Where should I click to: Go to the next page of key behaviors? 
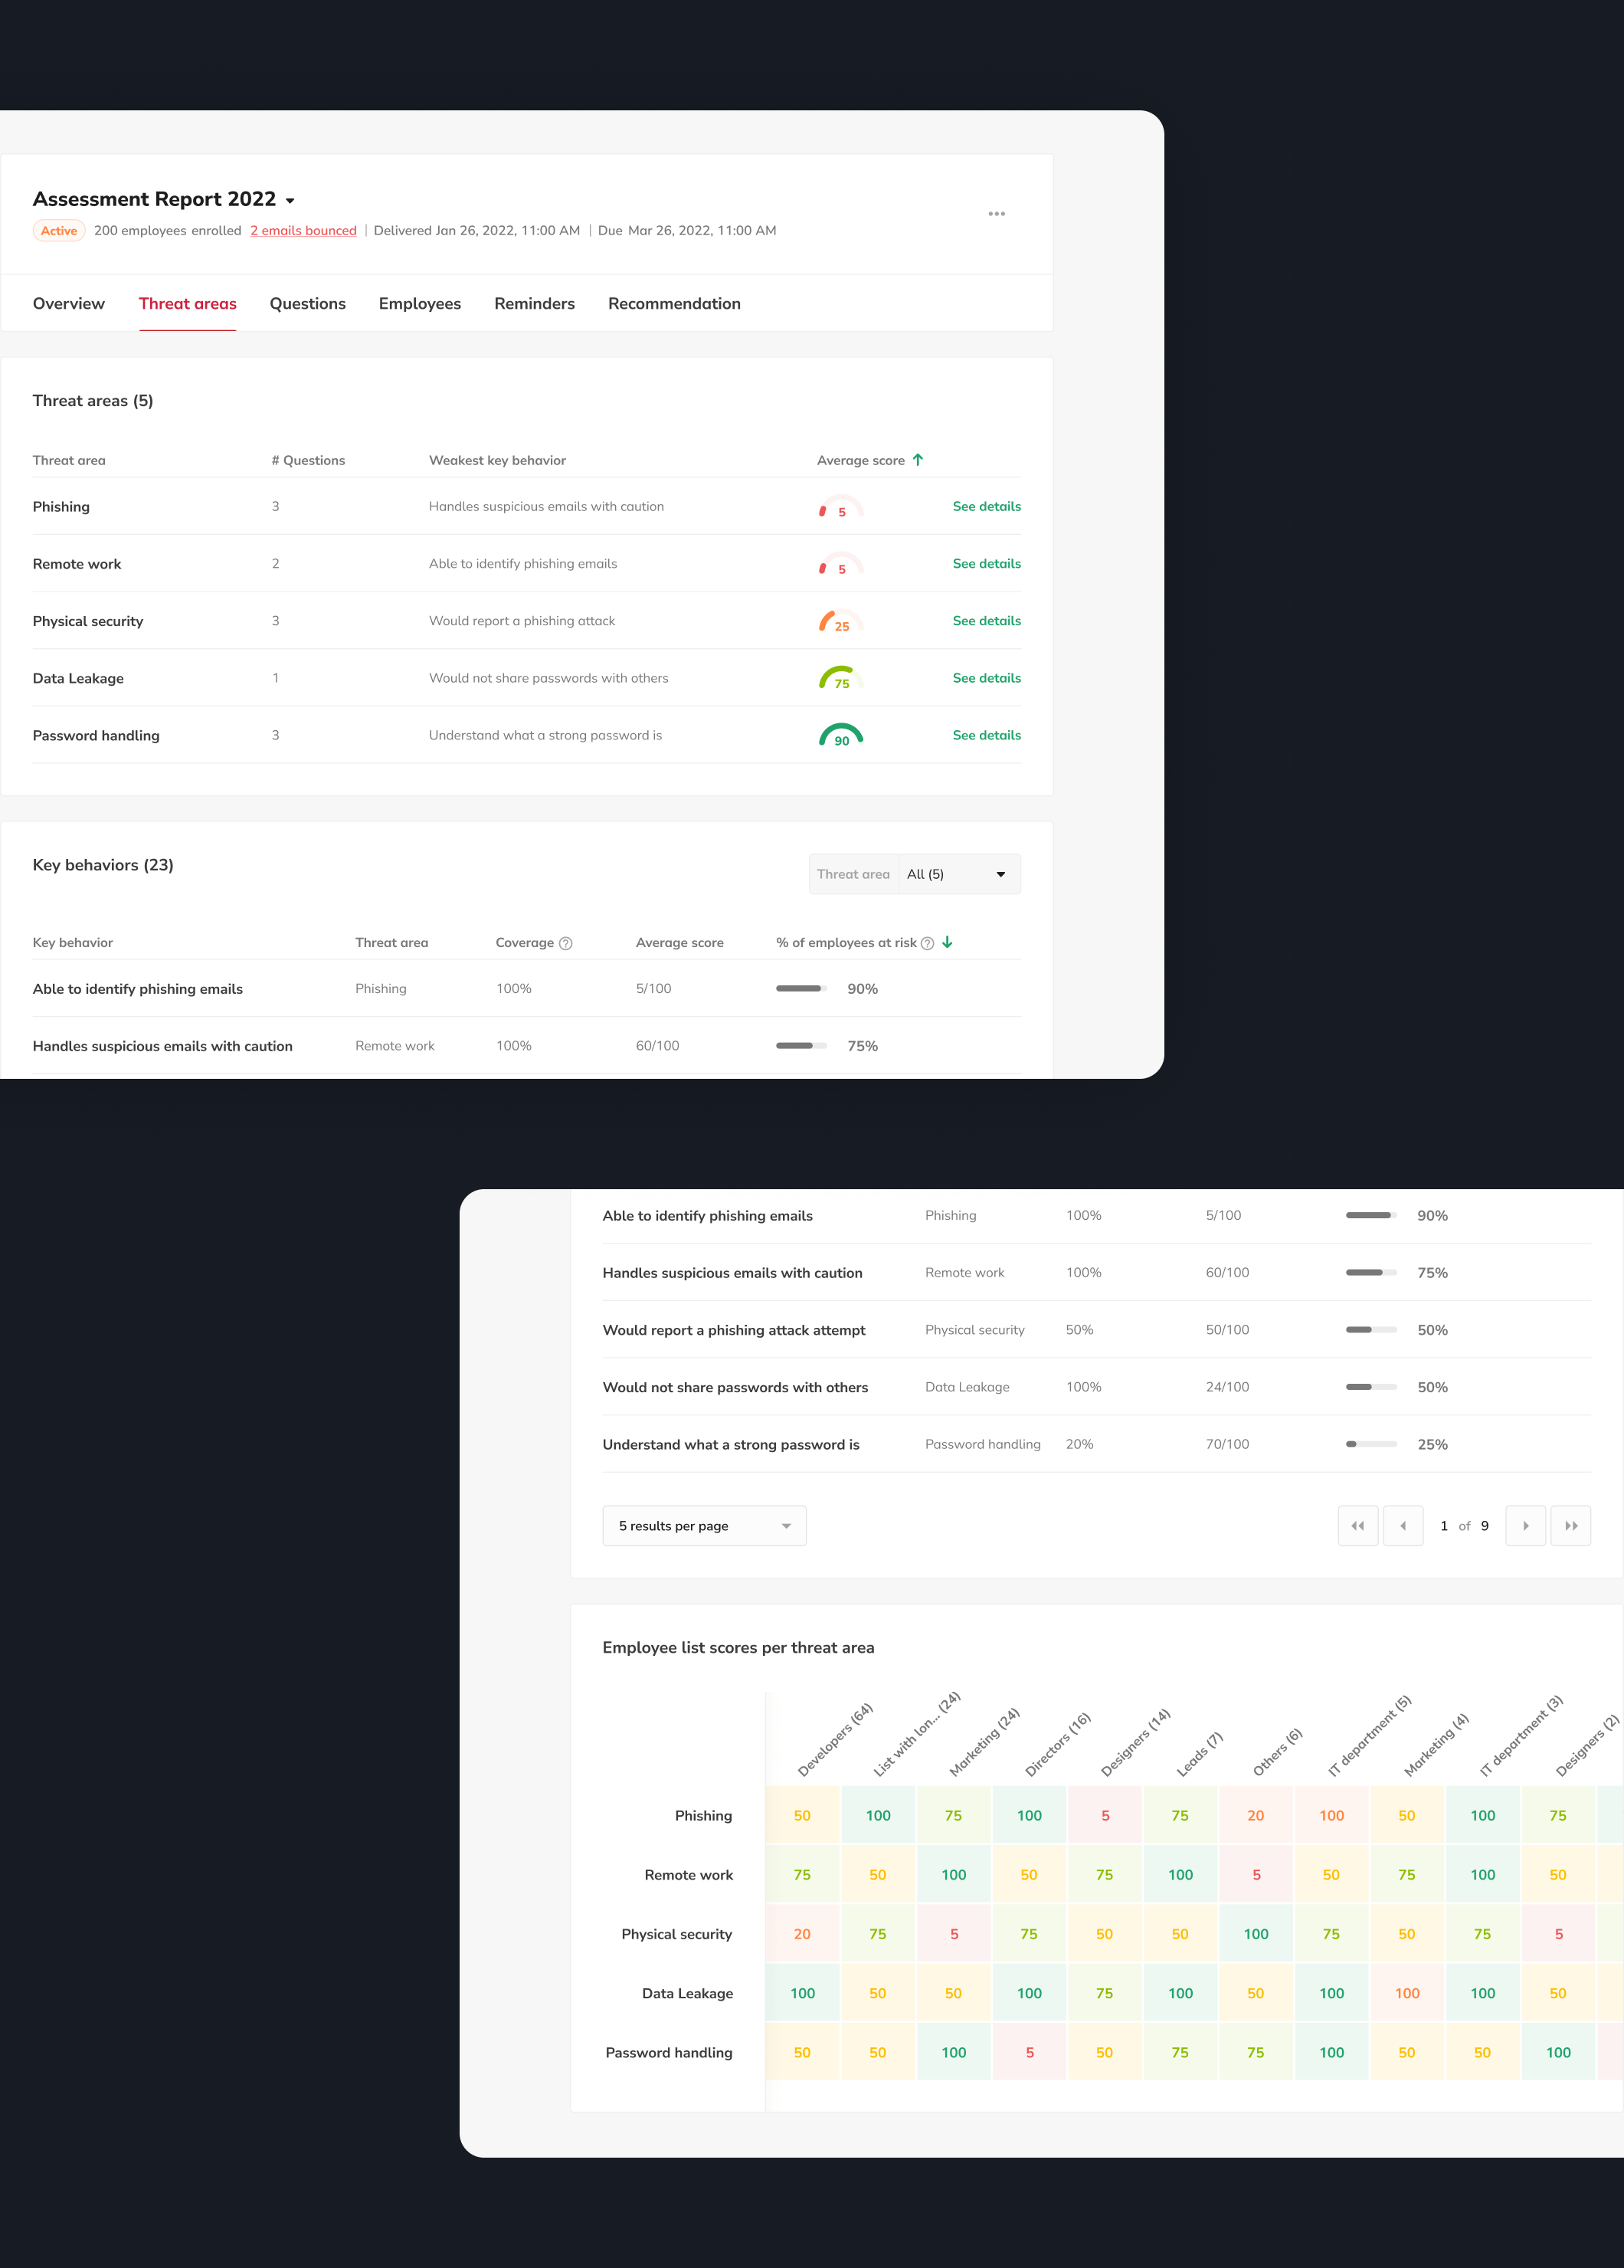pos(1524,1525)
